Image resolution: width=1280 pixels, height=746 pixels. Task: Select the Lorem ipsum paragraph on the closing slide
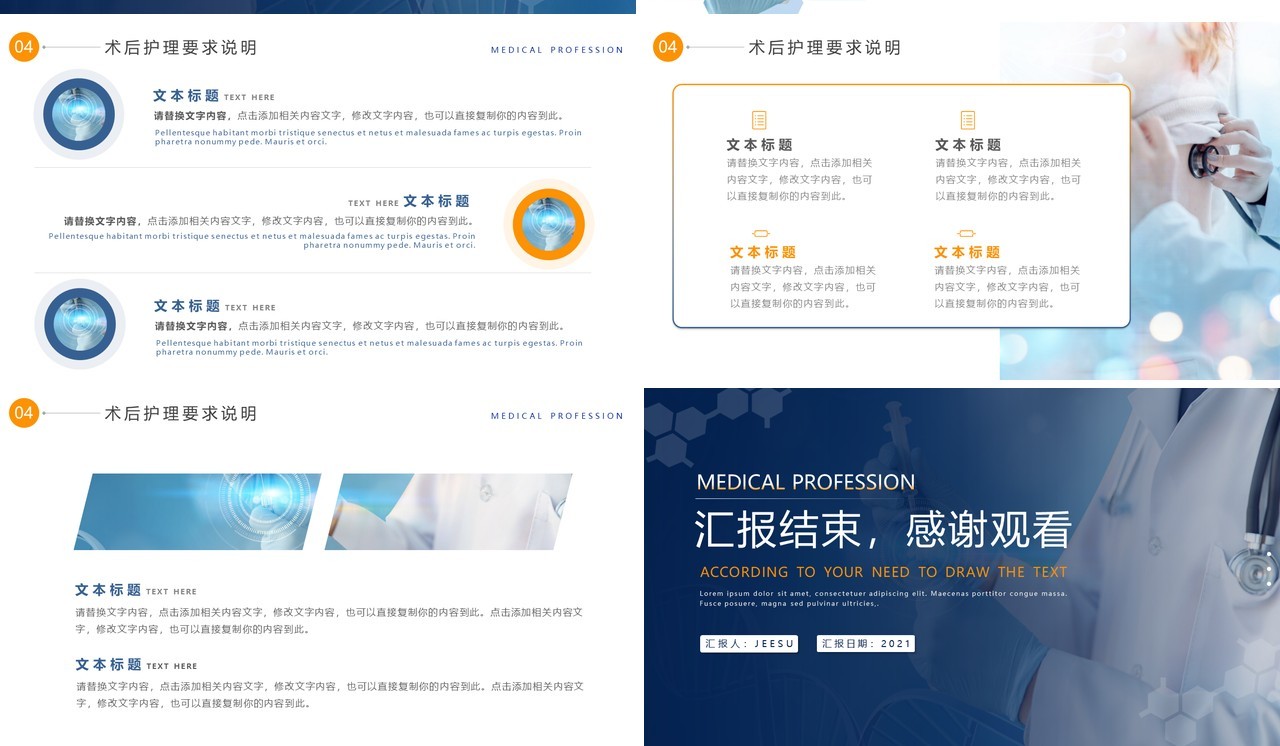point(883,598)
